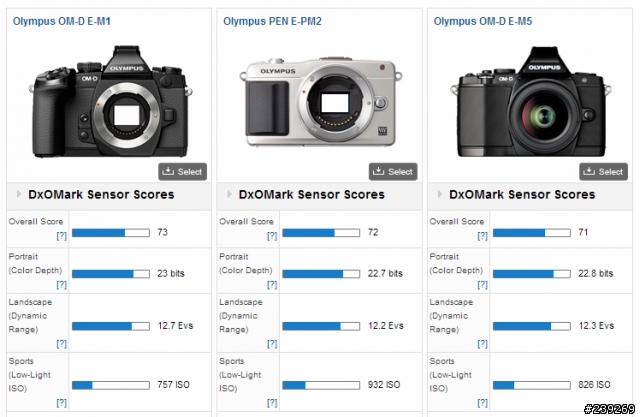Open Sports Low-Light ISO help [?] for E-PM2
This screenshot has height=417, width=640.
pos(272,403)
